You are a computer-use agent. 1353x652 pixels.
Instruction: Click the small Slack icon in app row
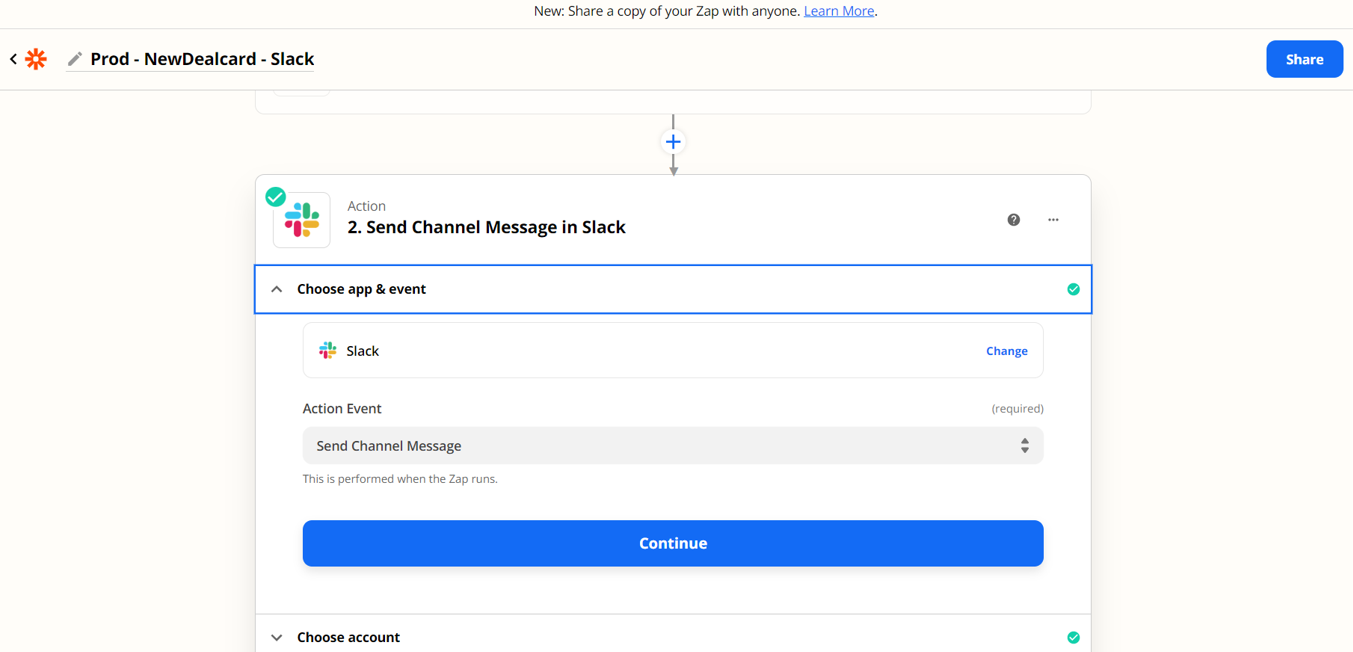[328, 351]
